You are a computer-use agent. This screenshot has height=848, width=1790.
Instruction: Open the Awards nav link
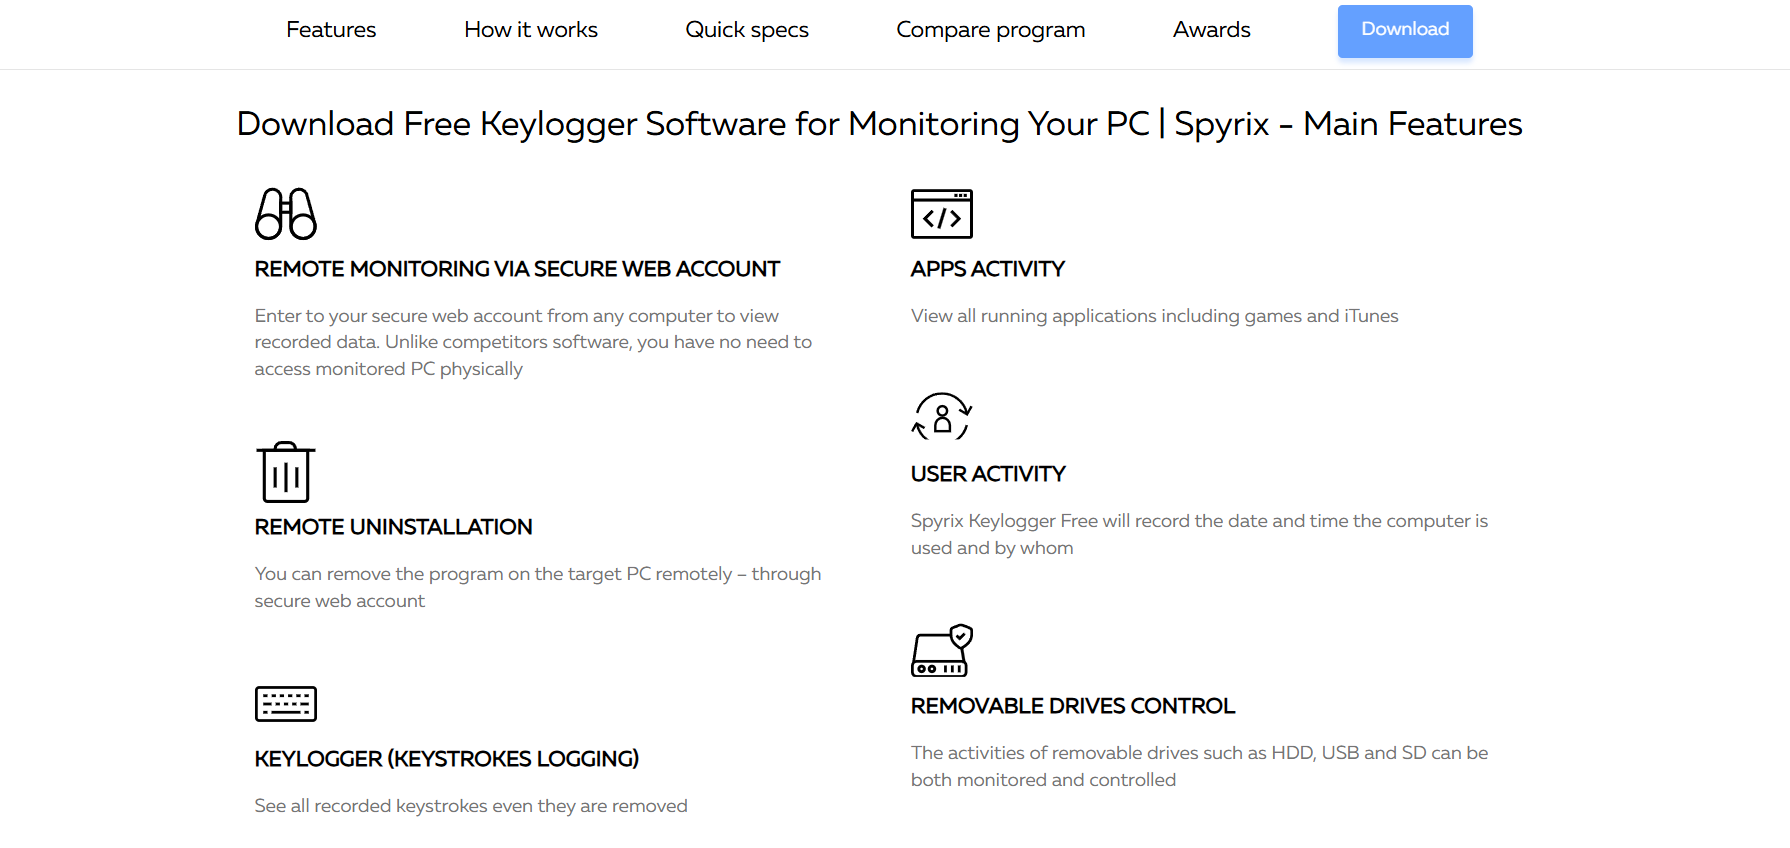click(1212, 30)
